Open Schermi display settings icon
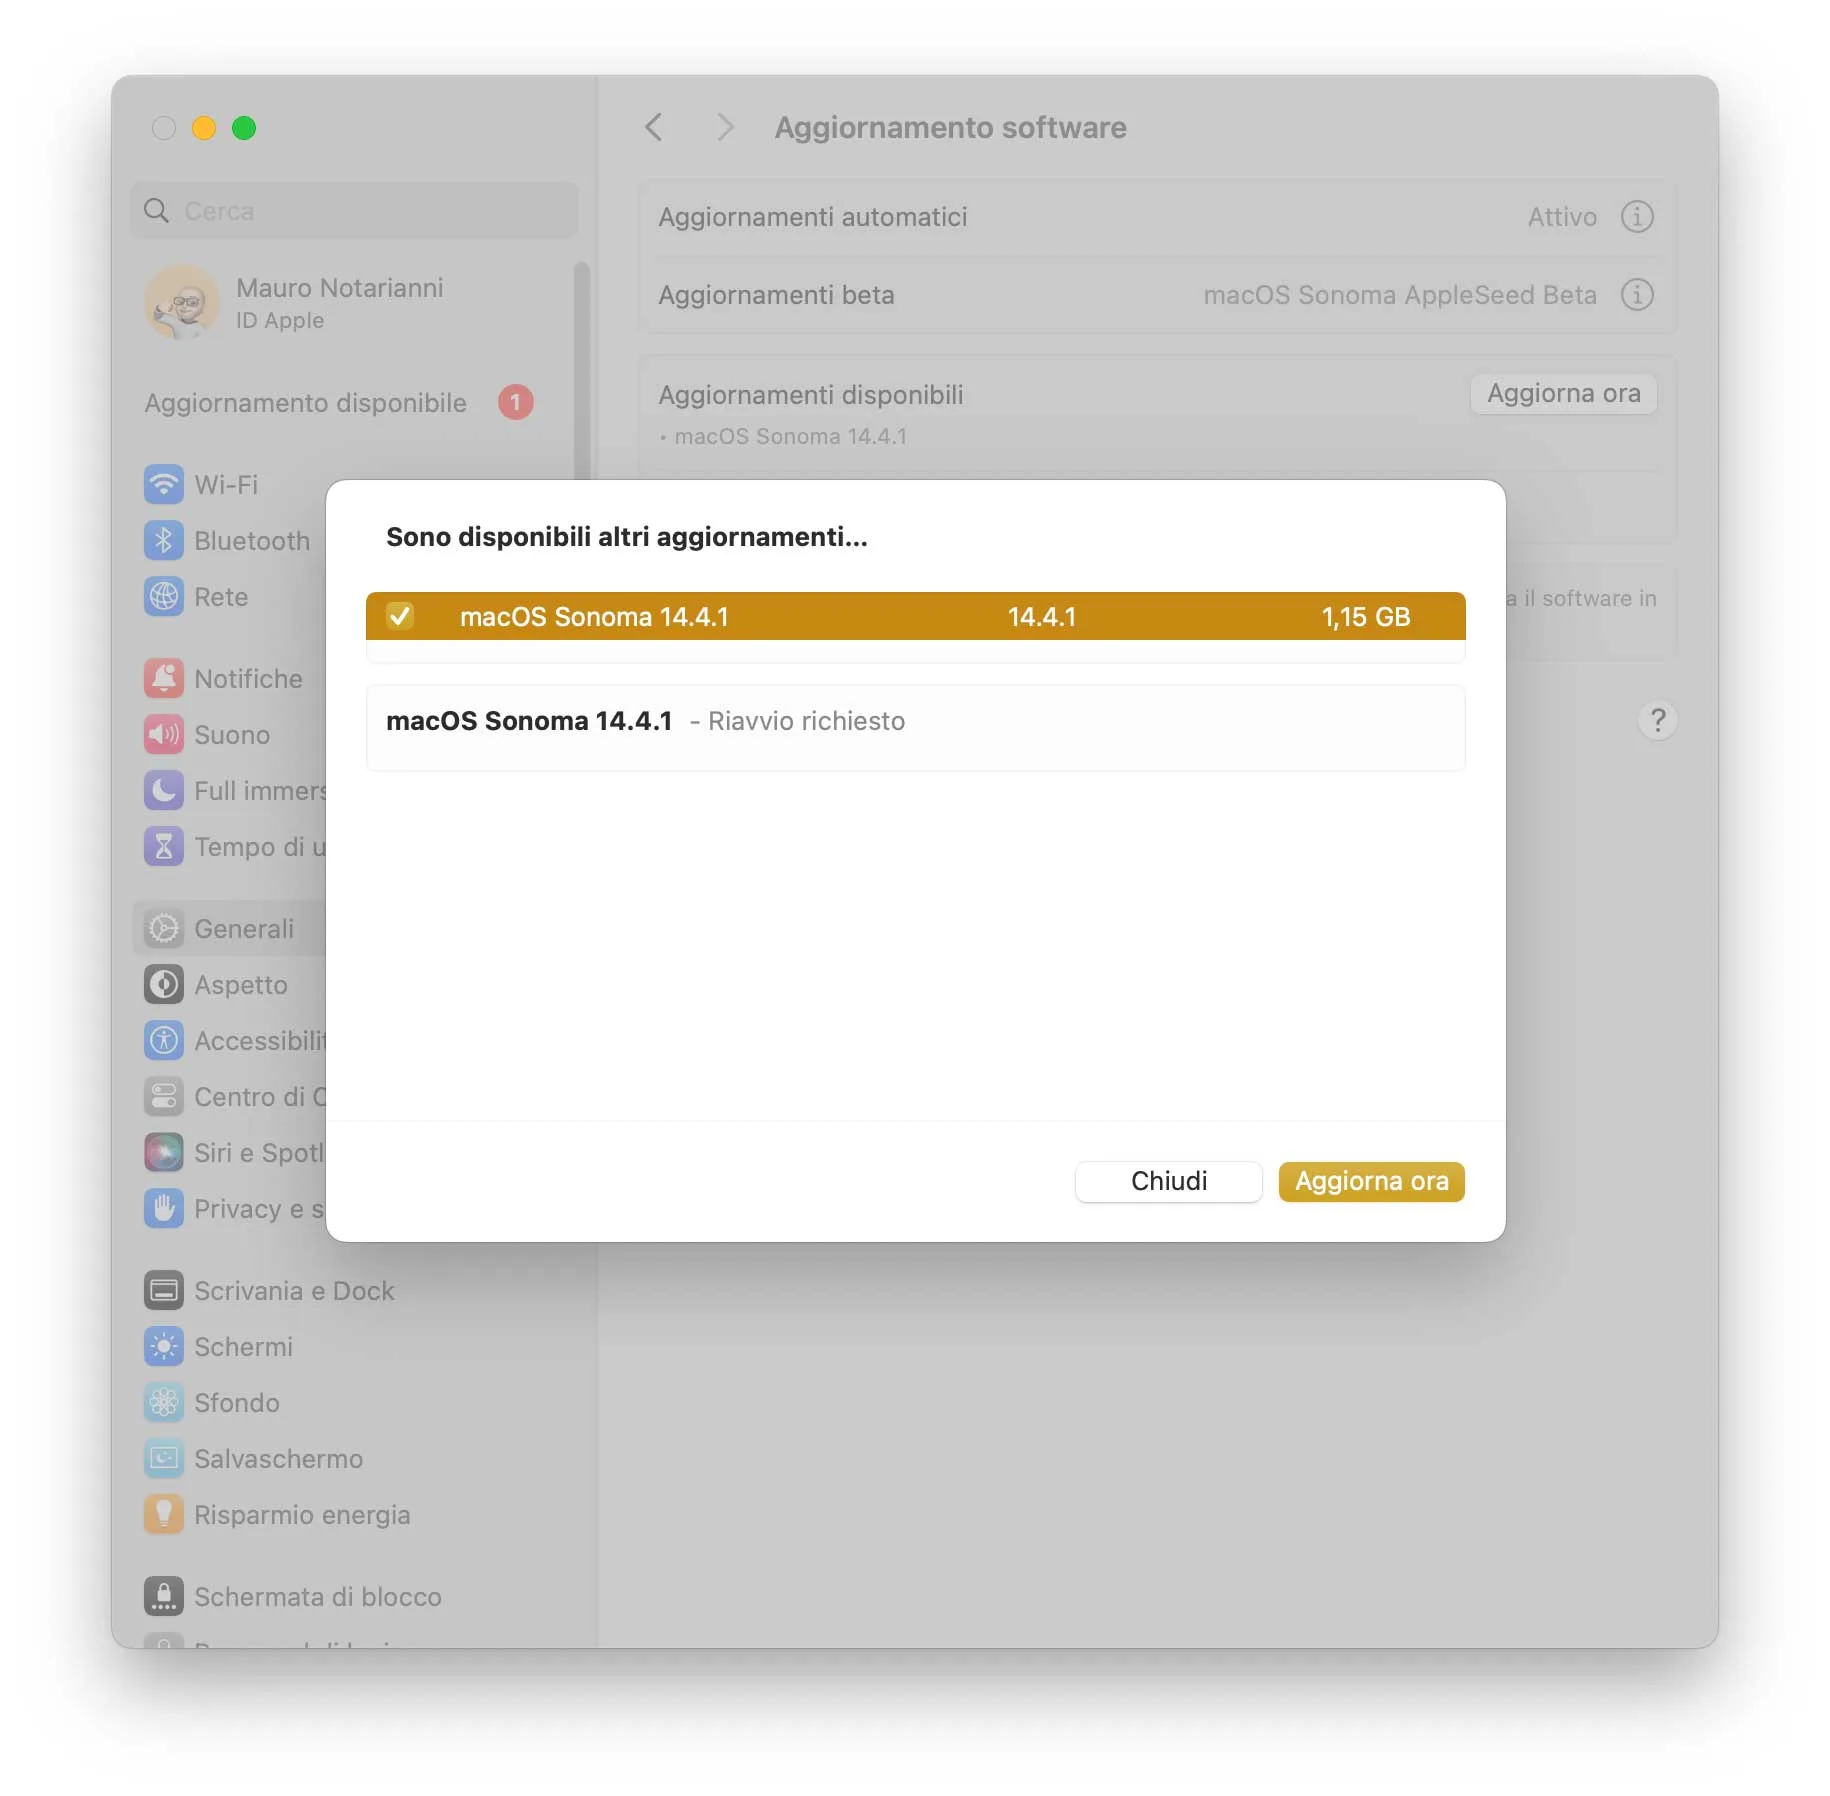 163,1347
